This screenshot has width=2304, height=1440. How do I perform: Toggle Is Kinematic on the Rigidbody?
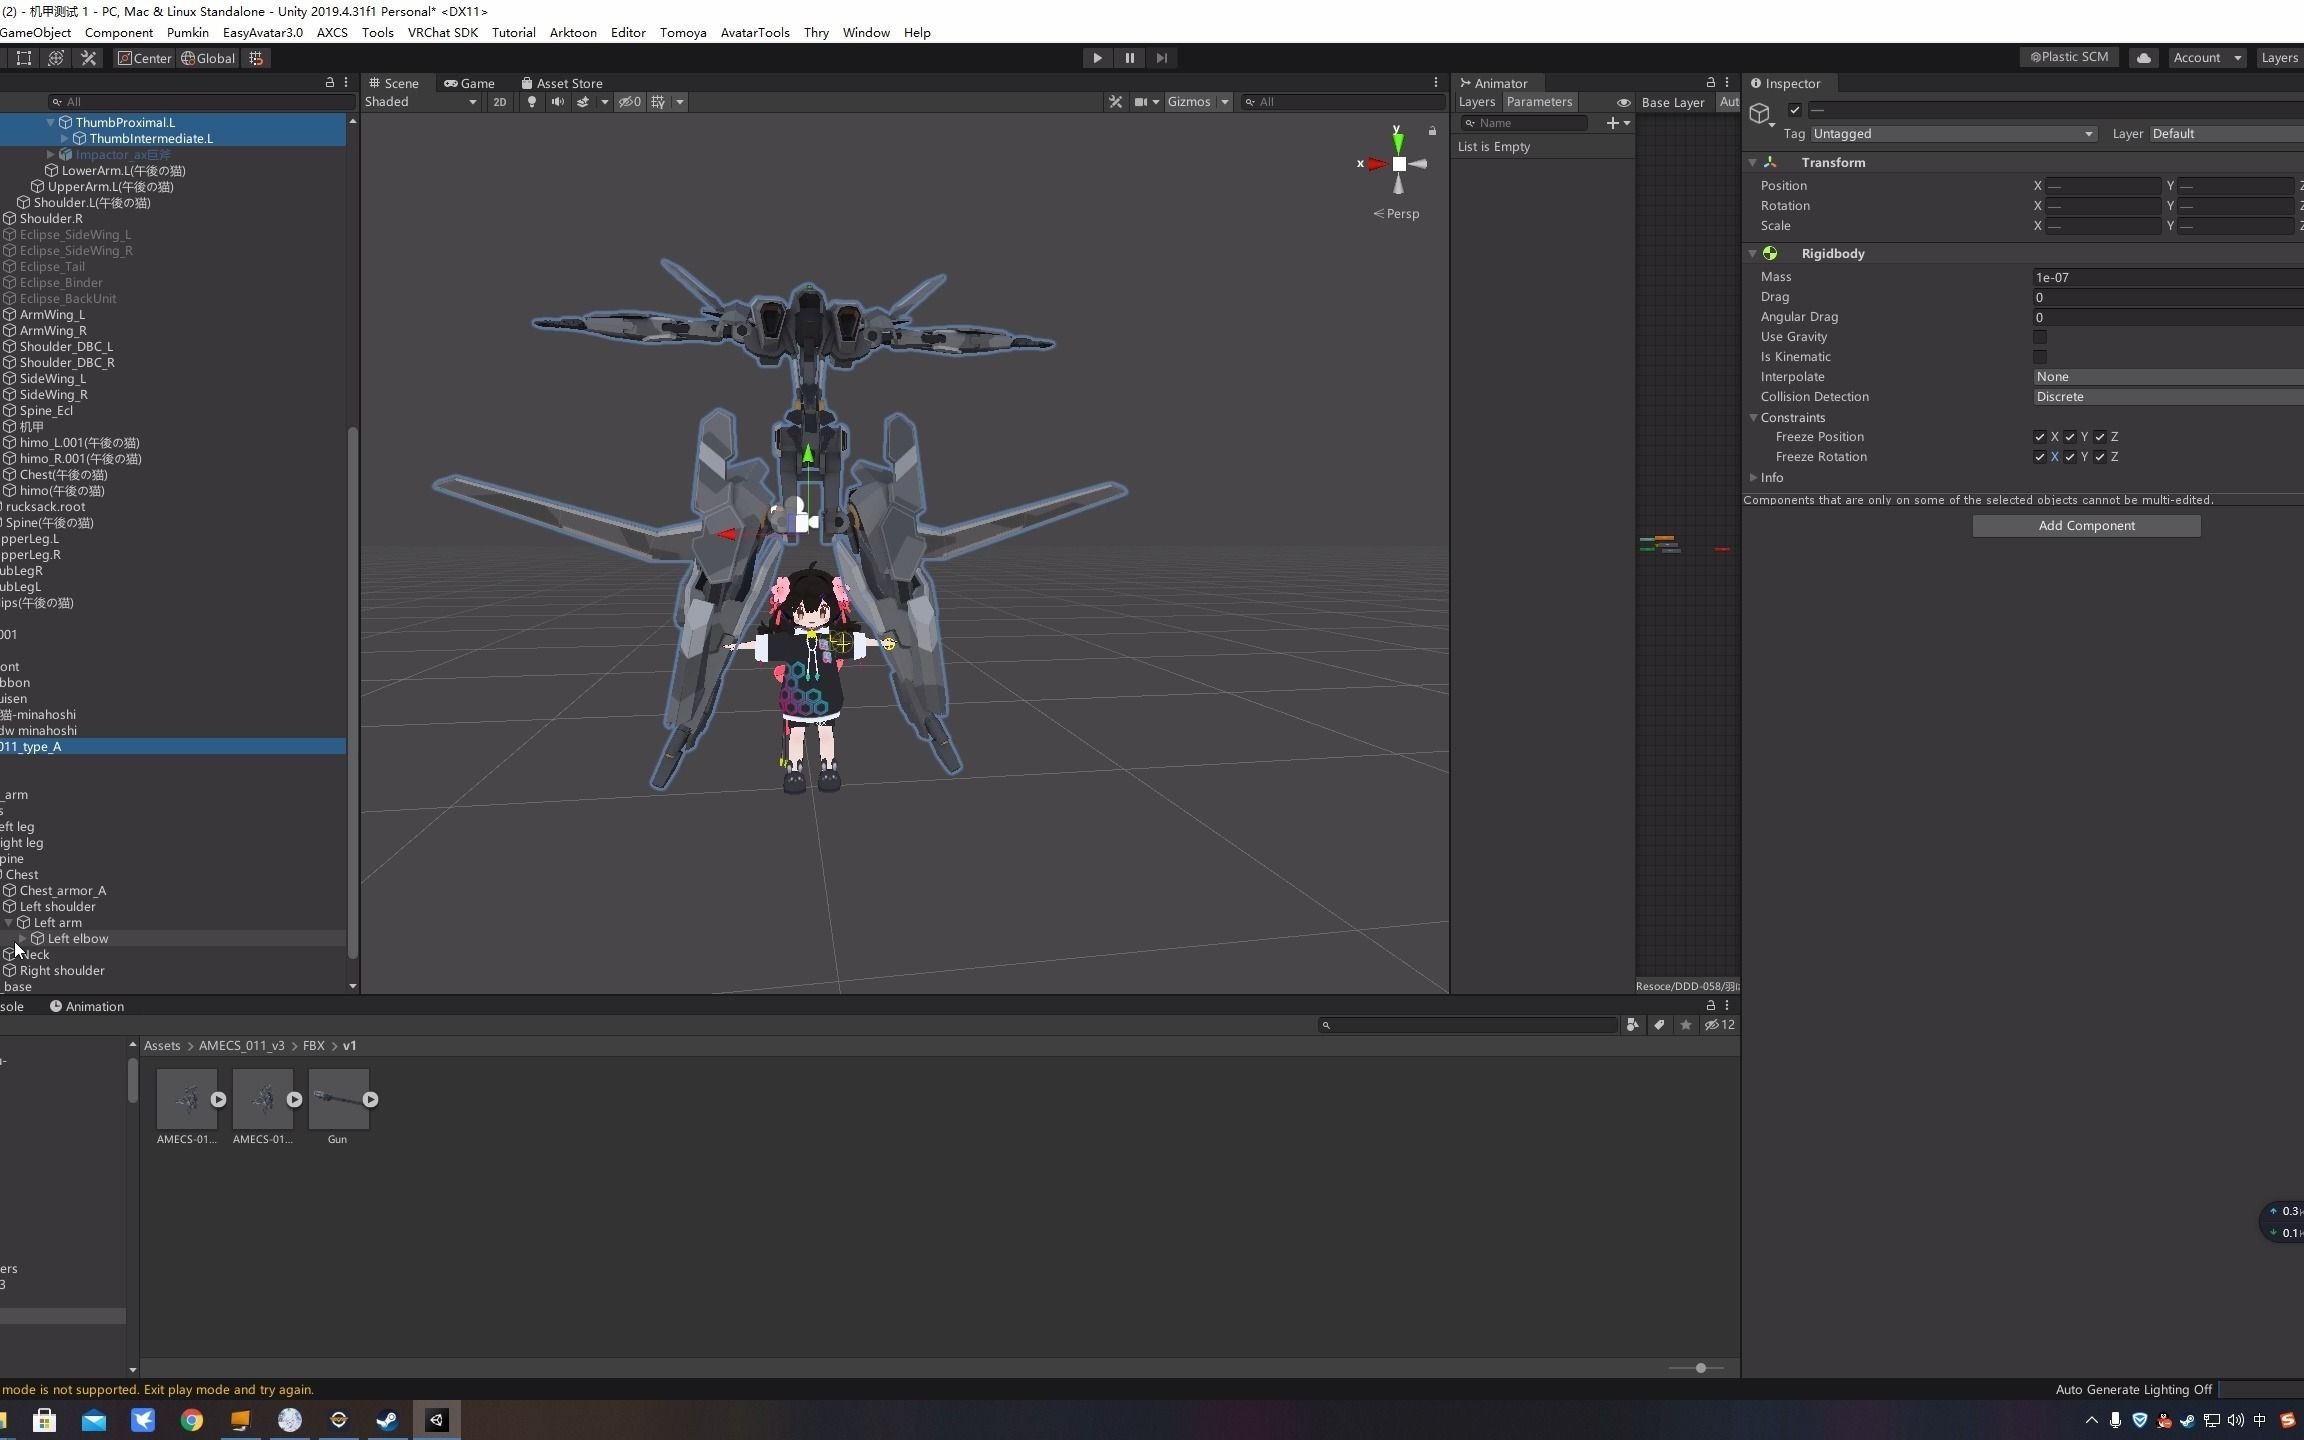click(x=2040, y=357)
